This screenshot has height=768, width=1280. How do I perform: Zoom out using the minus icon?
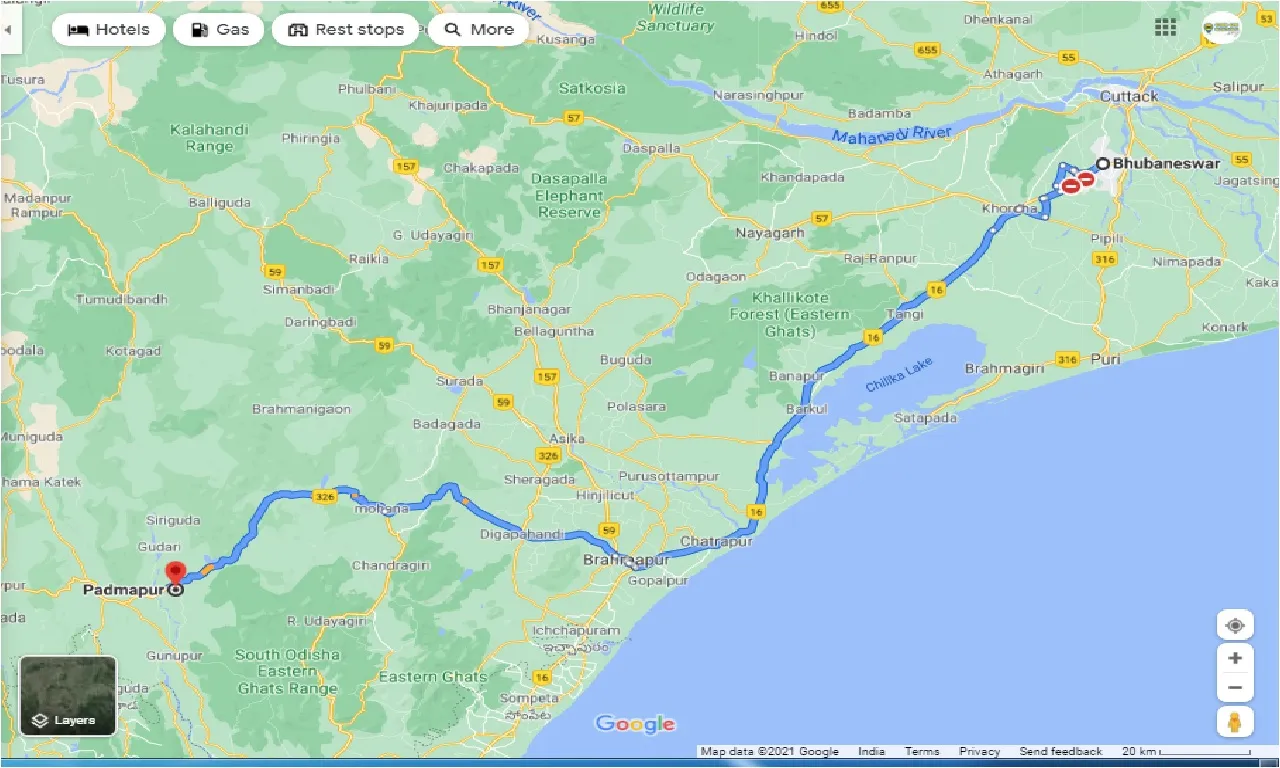pyautogui.click(x=1236, y=687)
